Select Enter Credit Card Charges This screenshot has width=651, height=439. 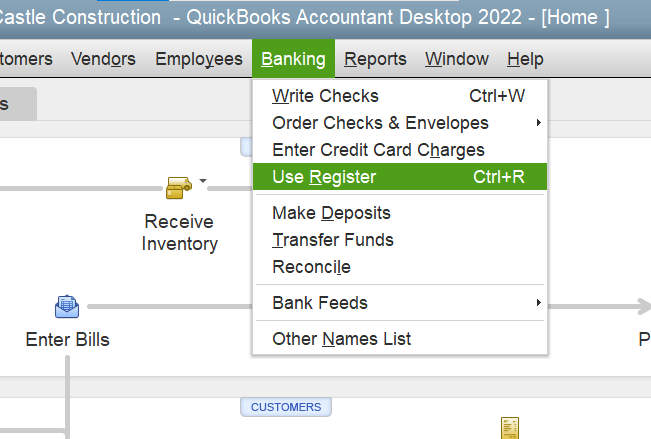pyautogui.click(x=400, y=150)
